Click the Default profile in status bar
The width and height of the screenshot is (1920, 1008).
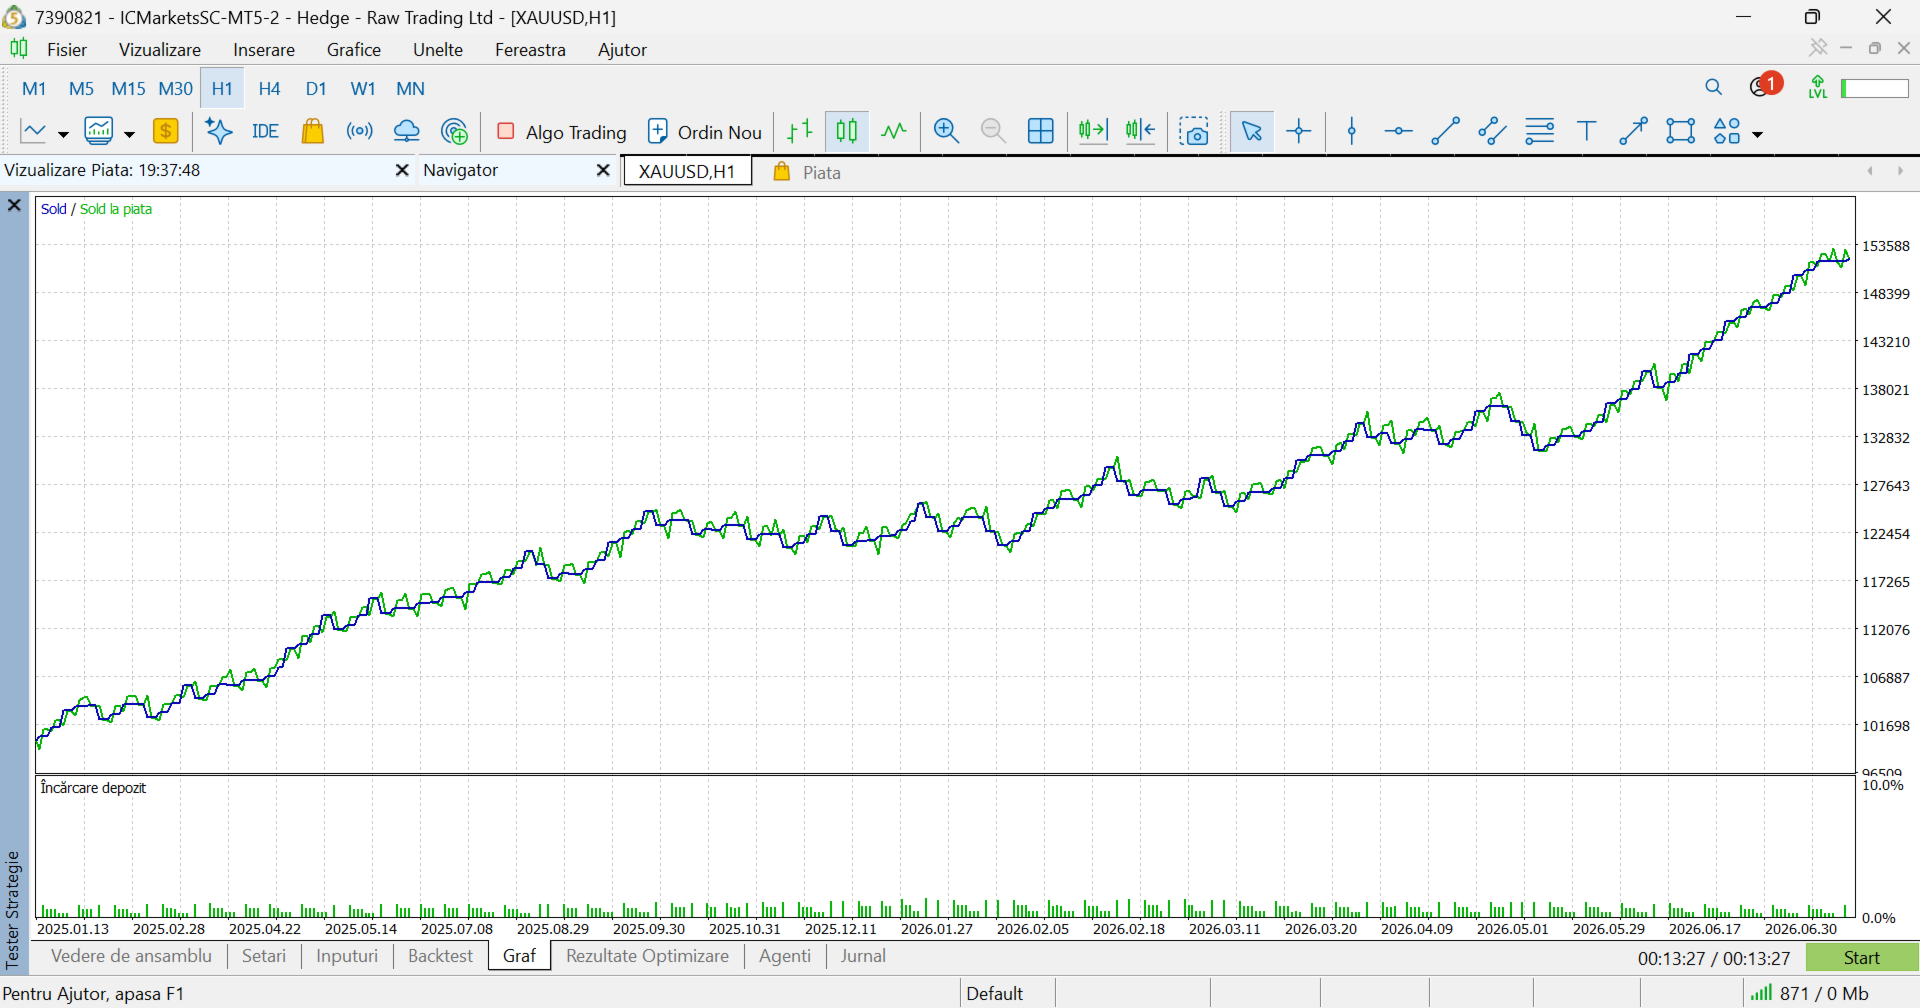pyautogui.click(x=994, y=993)
